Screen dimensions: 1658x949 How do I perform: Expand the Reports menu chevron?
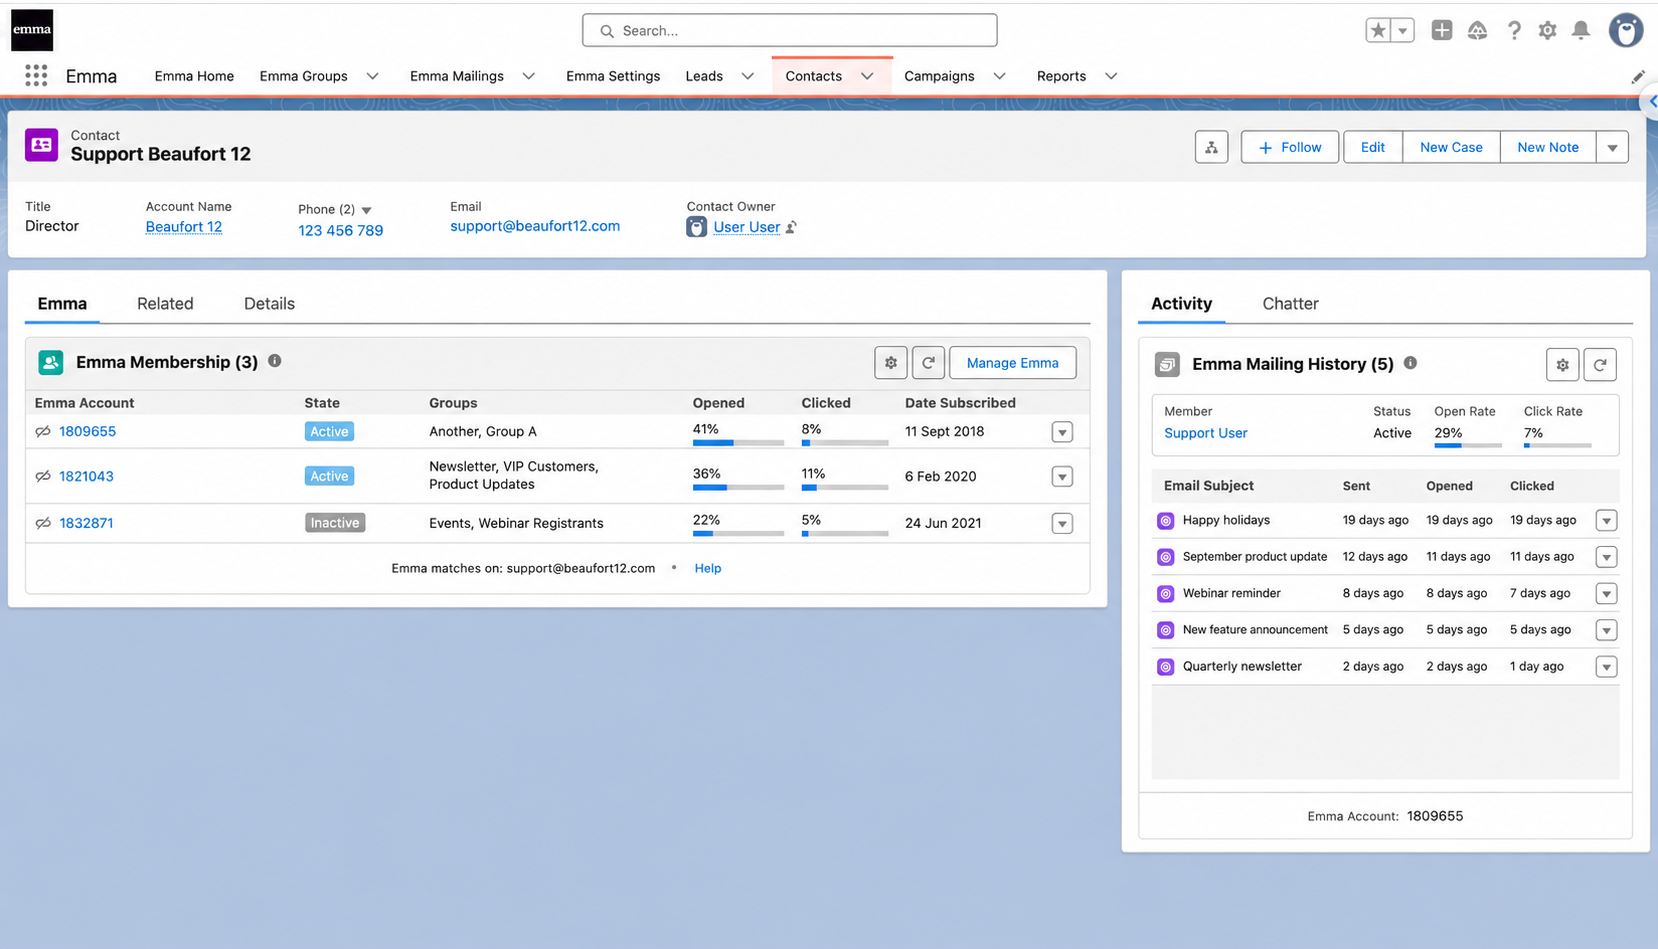point(1110,76)
